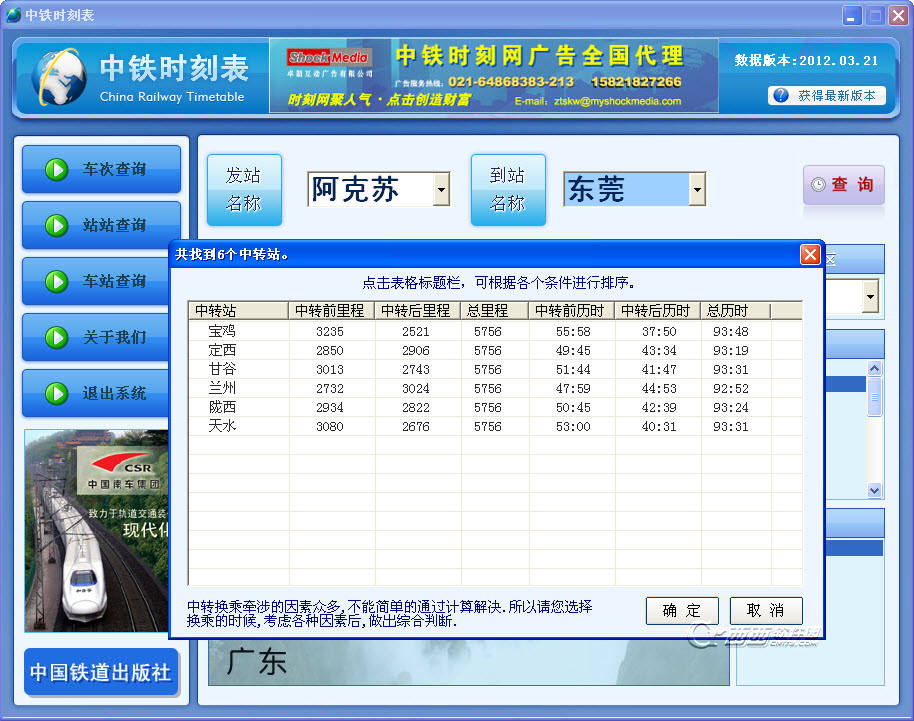
Task: Open 车次查询 in the sidebar
Action: 101,169
